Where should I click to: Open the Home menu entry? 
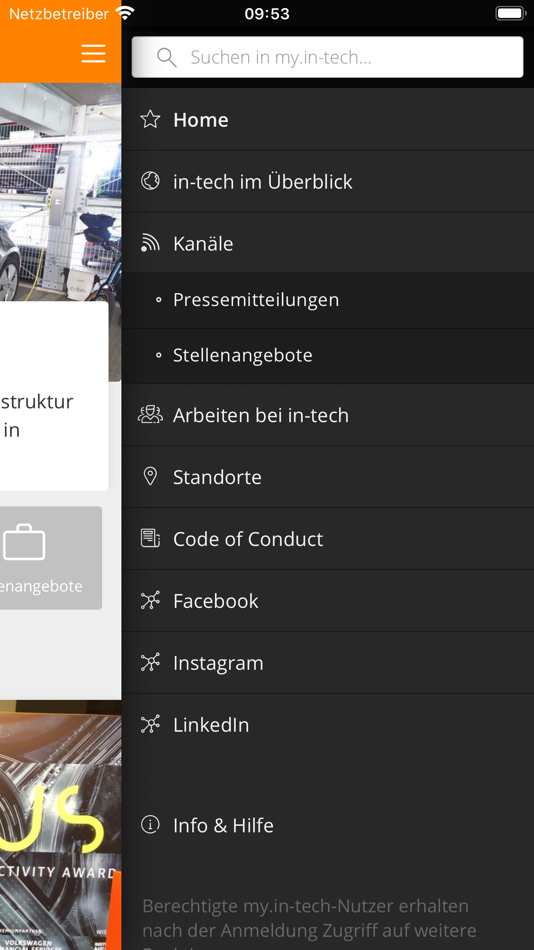(328, 119)
